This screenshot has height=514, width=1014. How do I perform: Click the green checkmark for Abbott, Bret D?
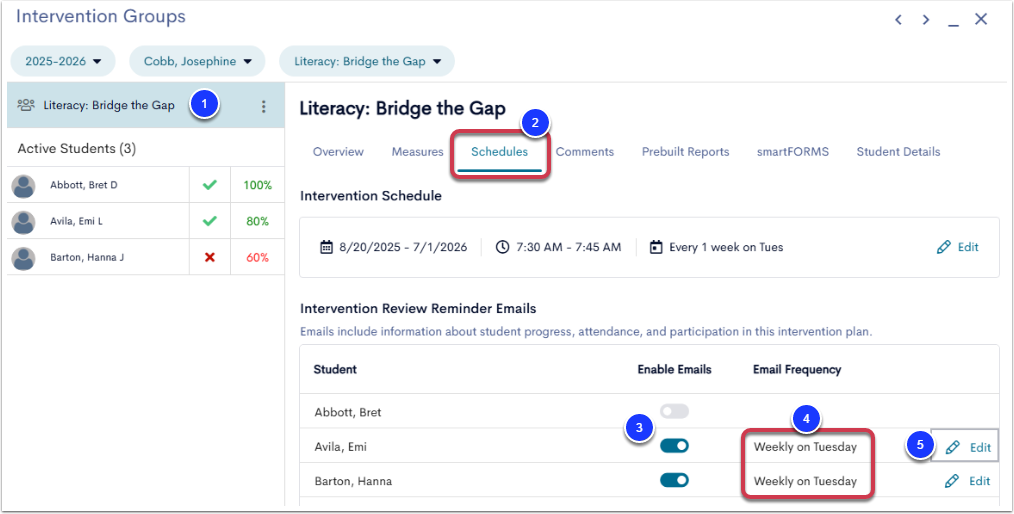[210, 186]
